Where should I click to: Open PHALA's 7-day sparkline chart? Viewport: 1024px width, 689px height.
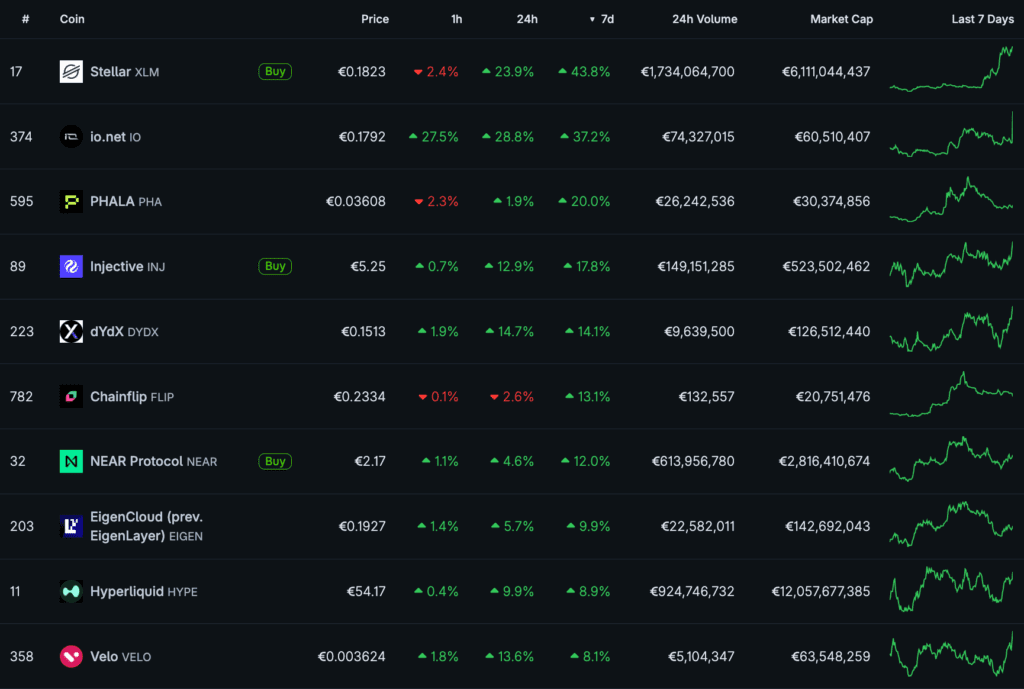(952, 200)
